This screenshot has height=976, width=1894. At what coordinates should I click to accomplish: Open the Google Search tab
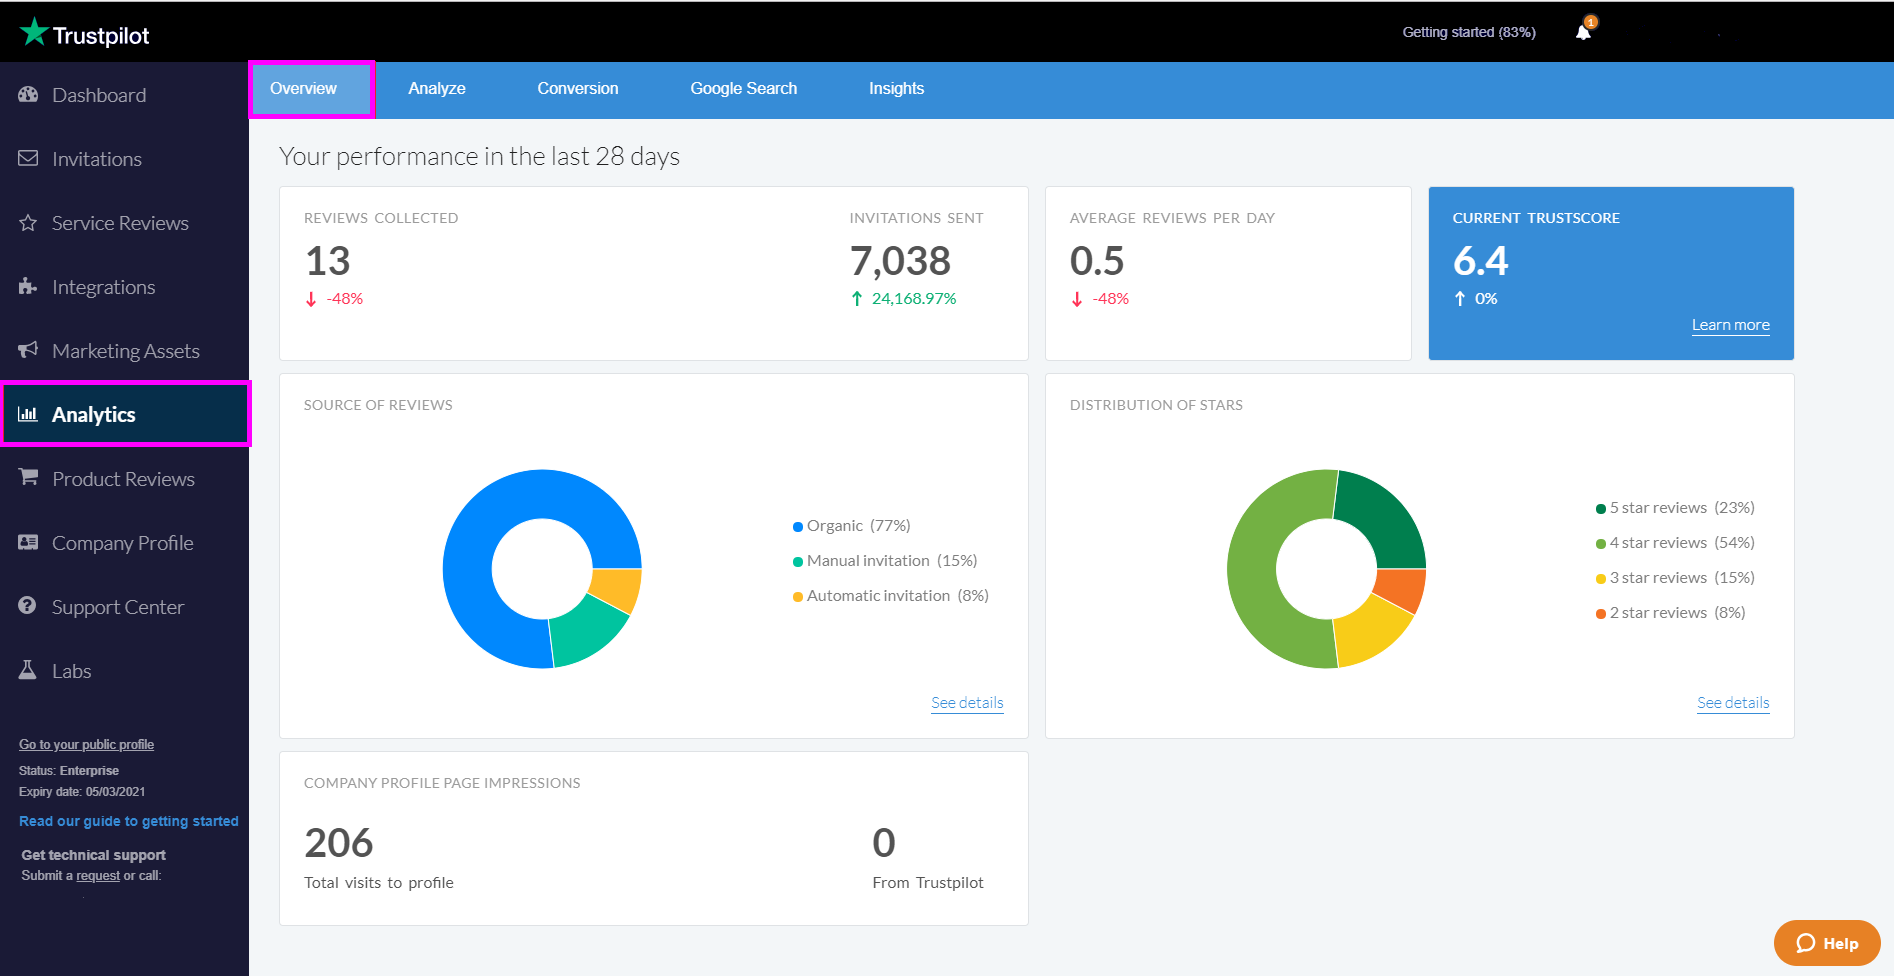pos(744,89)
